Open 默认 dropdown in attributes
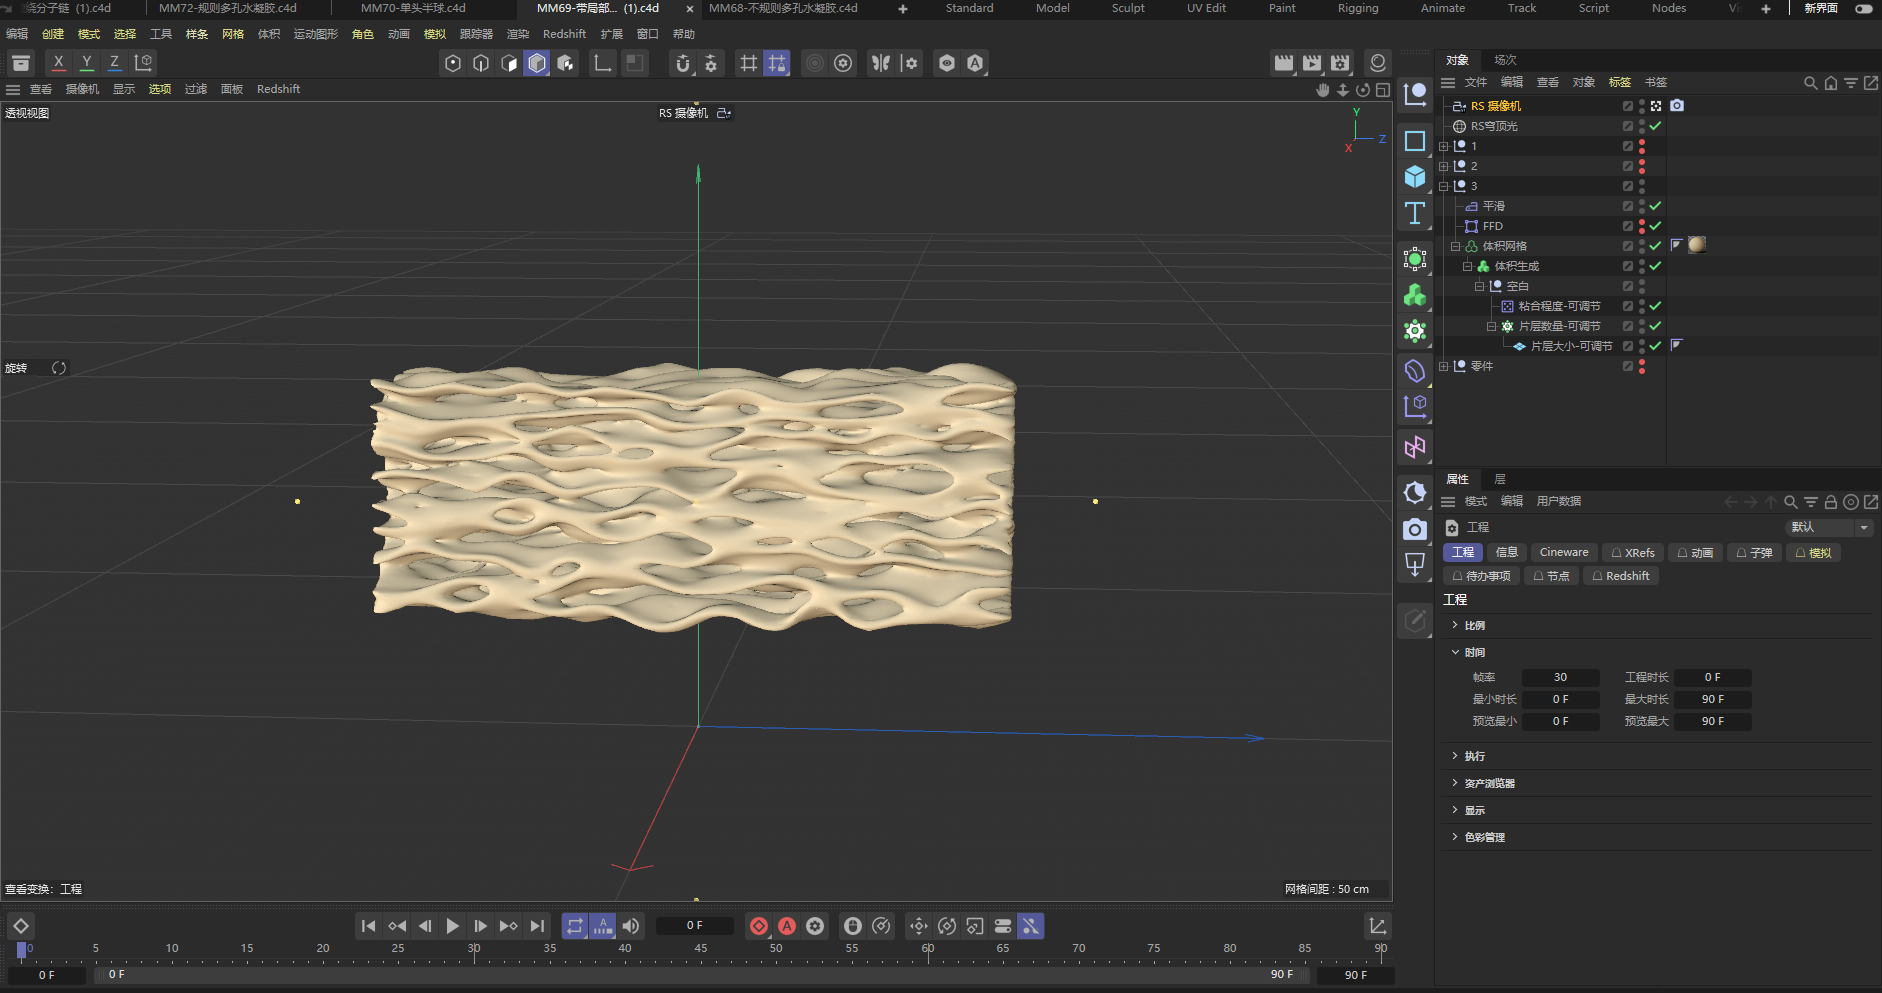This screenshot has height=993, width=1882. tap(1829, 527)
